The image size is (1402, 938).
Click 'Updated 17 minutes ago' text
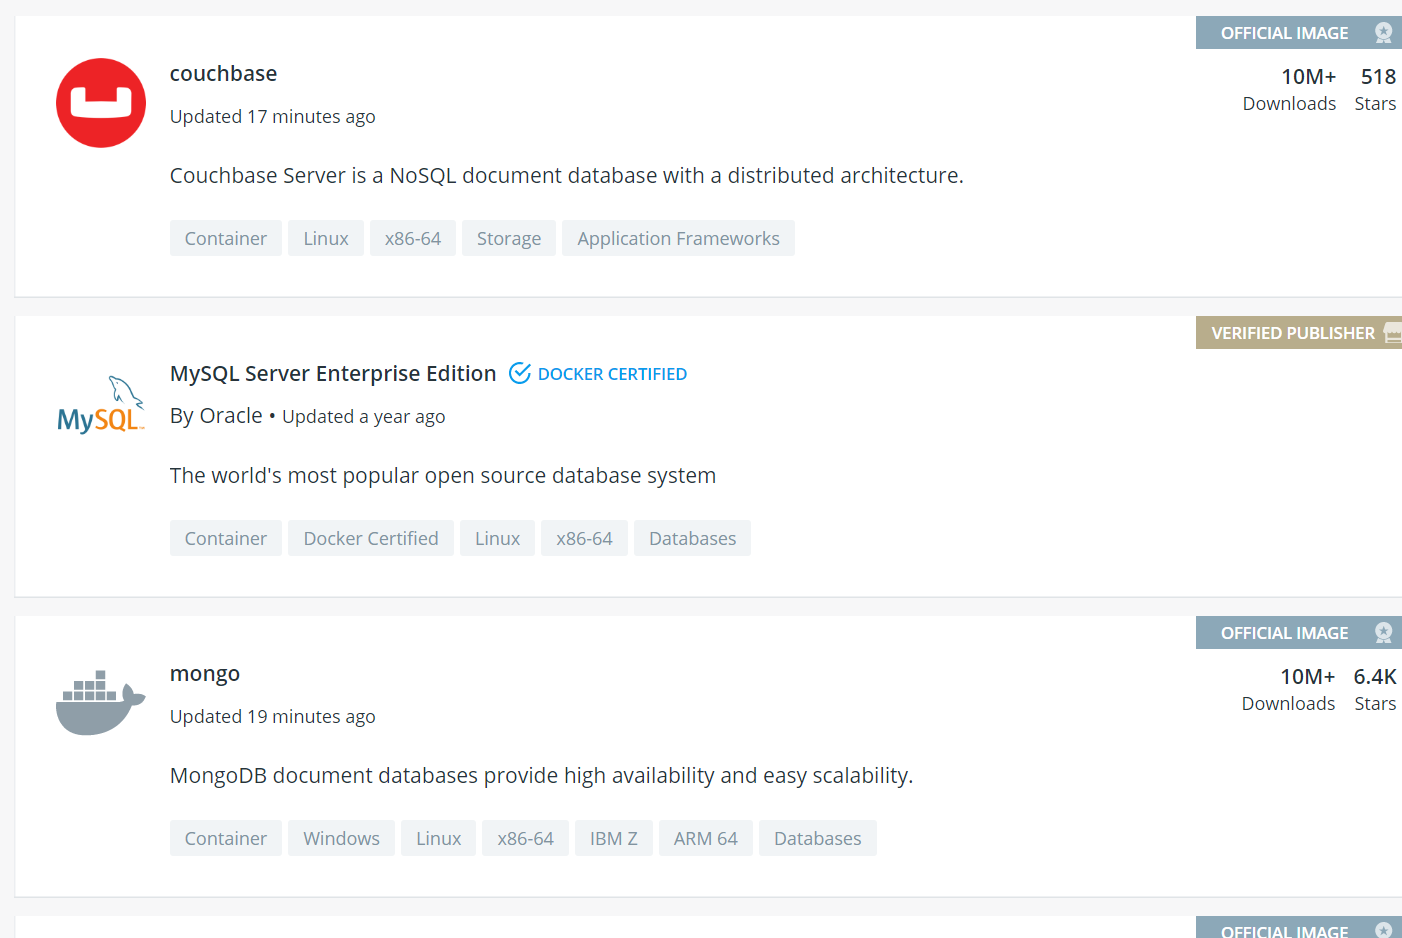[x=273, y=117]
